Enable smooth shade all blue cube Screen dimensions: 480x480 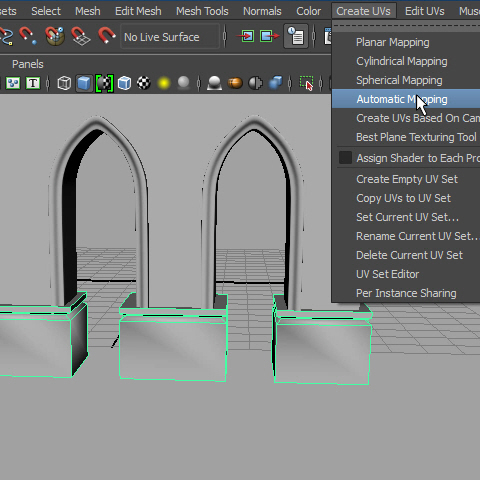[x=84, y=83]
